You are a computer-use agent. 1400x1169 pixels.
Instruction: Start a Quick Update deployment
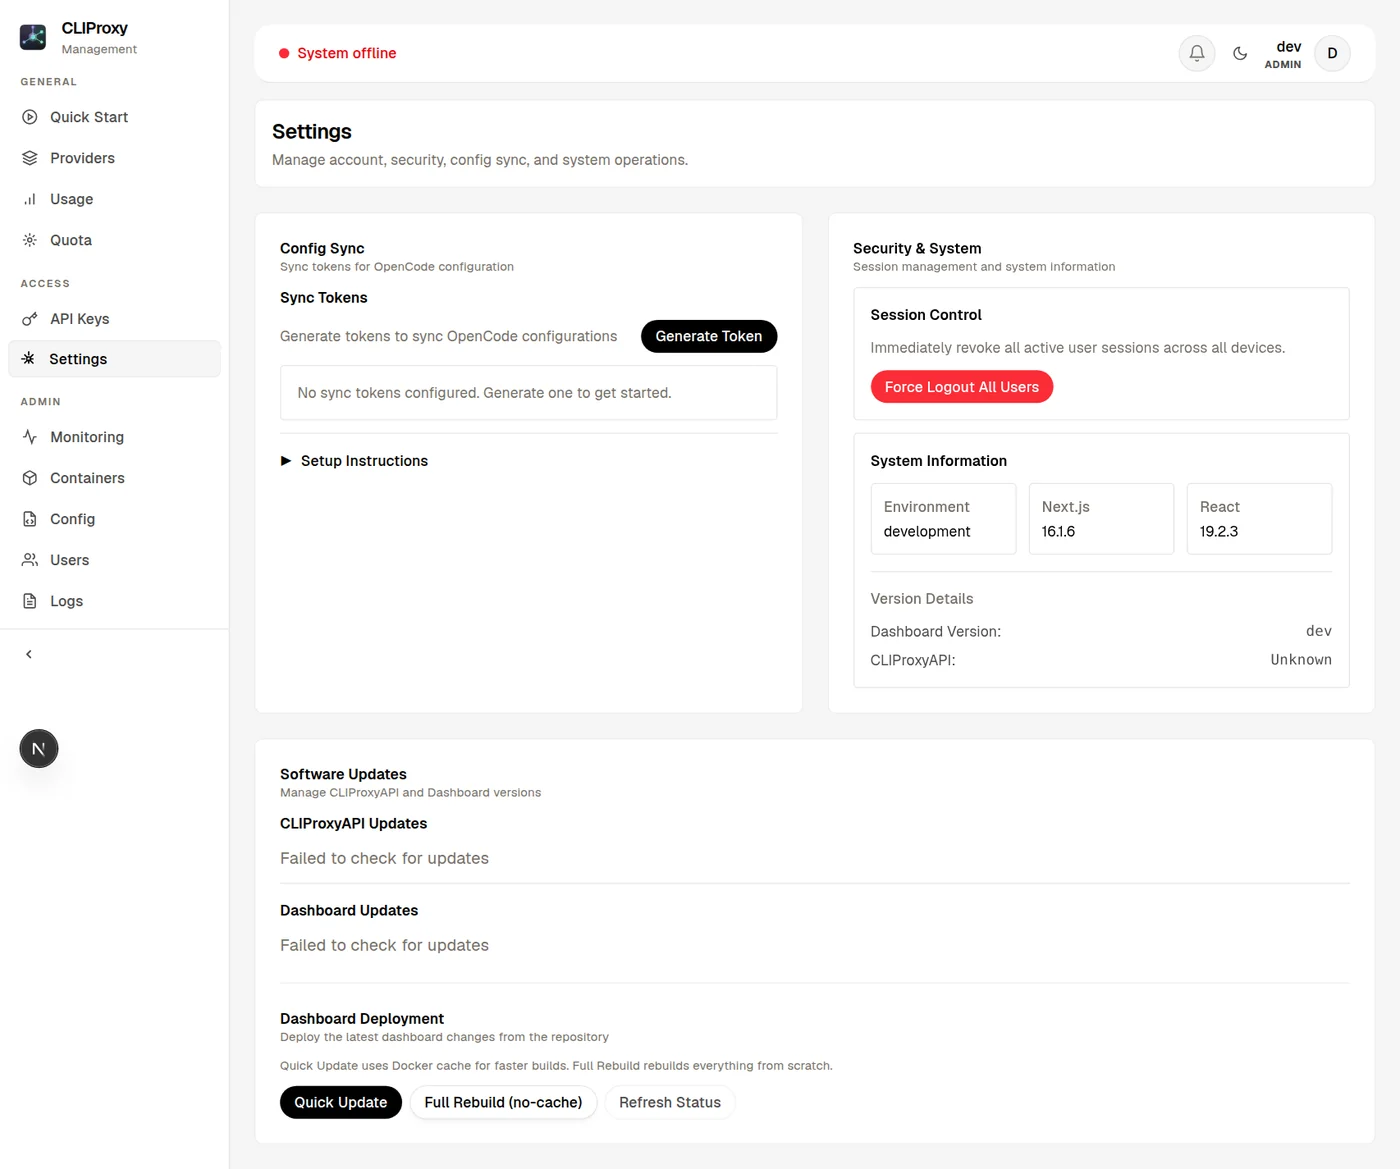pos(341,1102)
